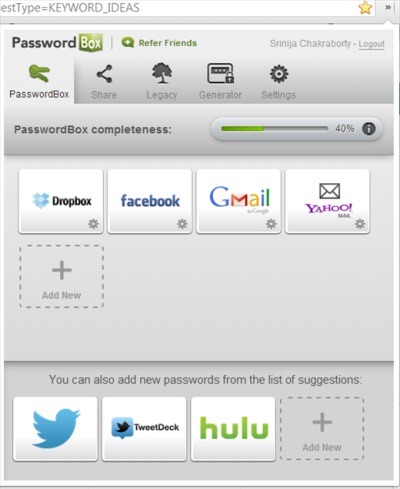Screen dimensions: 400x489
Task: Add TweetDeck from suggestions
Action: (144, 429)
